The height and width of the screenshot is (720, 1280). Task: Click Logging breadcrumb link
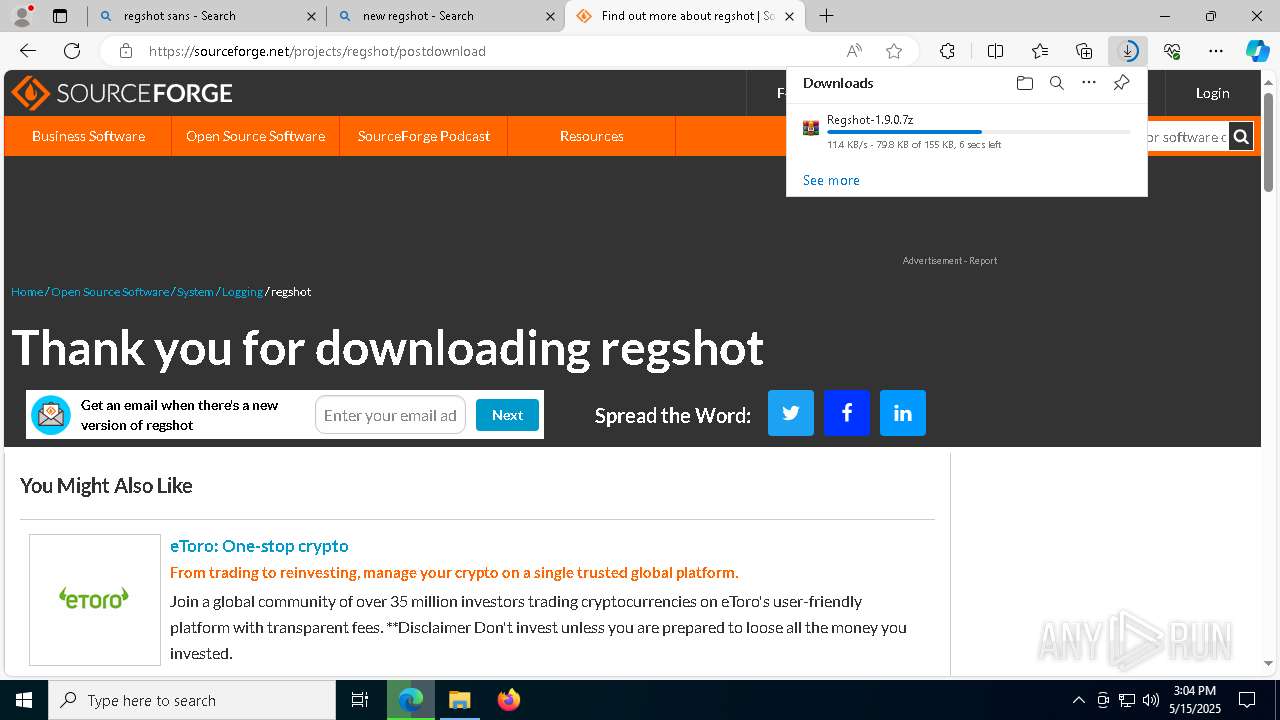point(242,292)
